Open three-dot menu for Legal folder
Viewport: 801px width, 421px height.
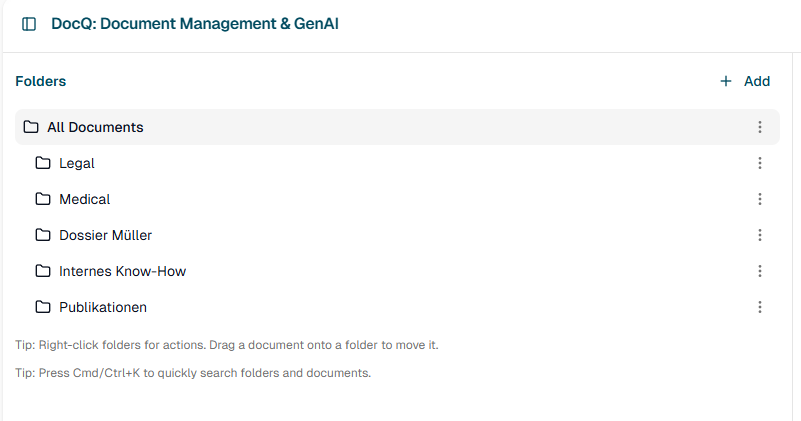click(x=760, y=163)
